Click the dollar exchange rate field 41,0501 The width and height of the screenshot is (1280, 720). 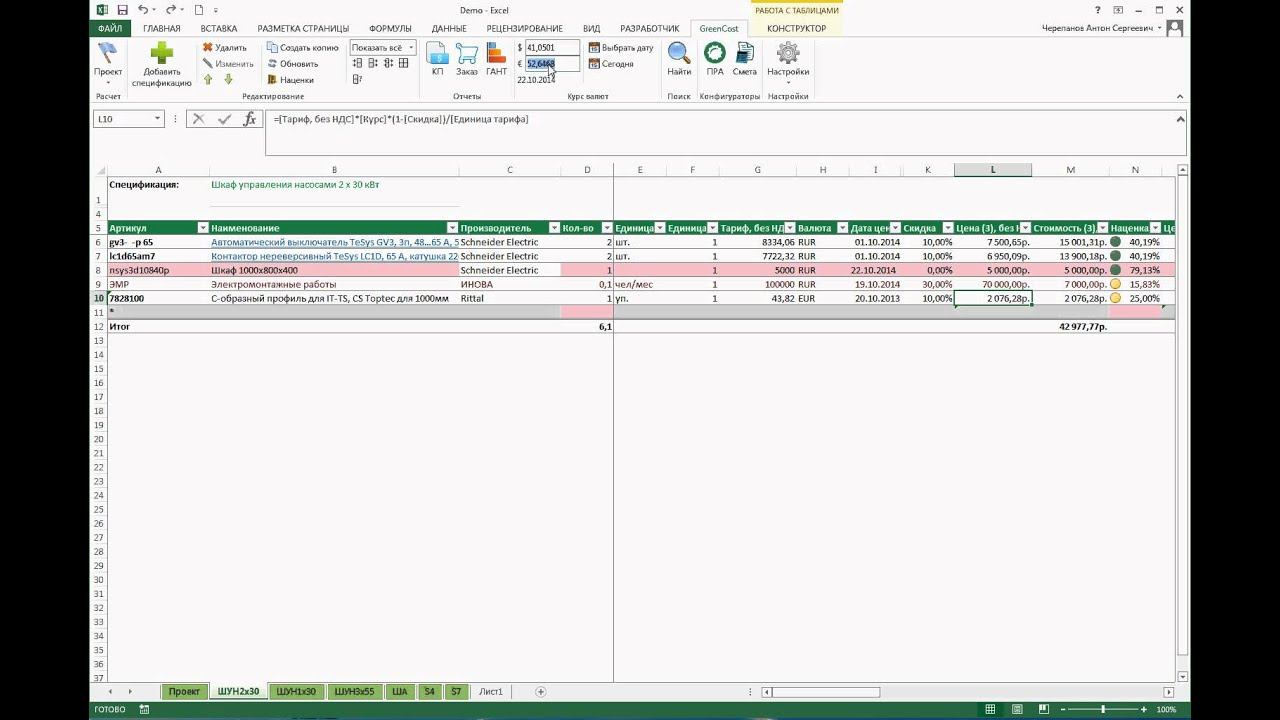click(552, 48)
